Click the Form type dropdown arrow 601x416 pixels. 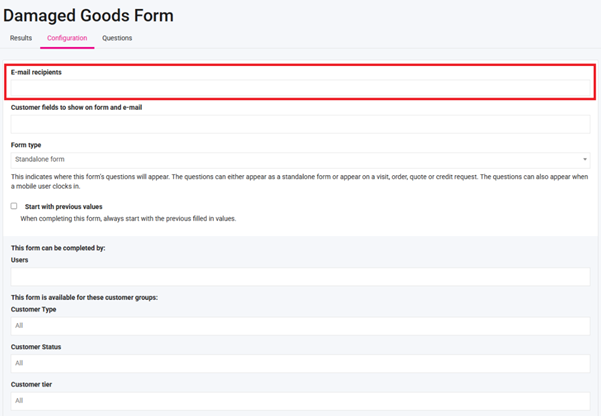point(585,159)
